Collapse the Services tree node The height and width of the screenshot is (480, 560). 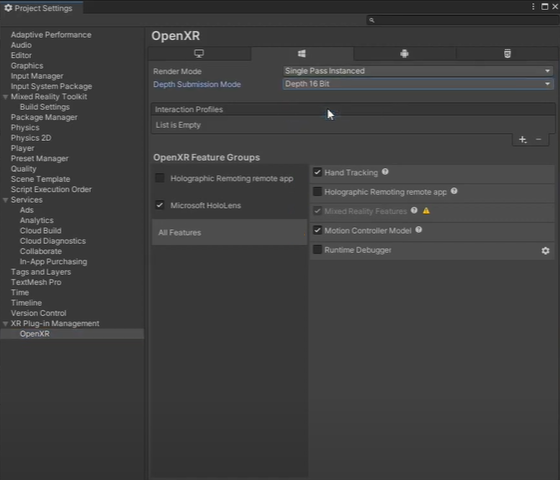click(5, 200)
